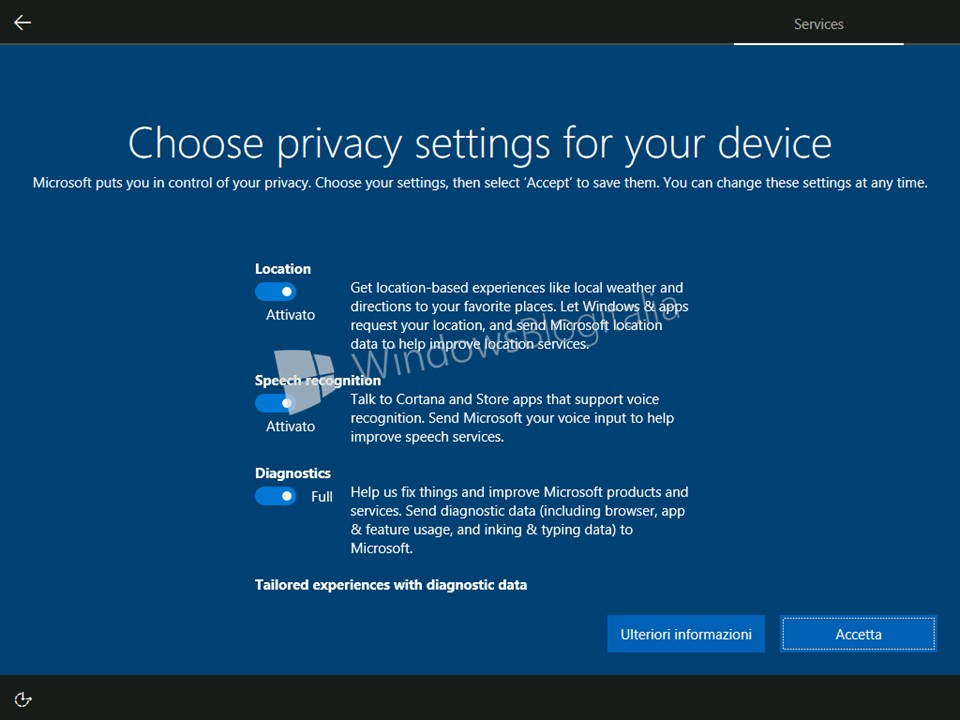Click the Speech recognition heading
The width and height of the screenshot is (960, 720).
[318, 380]
